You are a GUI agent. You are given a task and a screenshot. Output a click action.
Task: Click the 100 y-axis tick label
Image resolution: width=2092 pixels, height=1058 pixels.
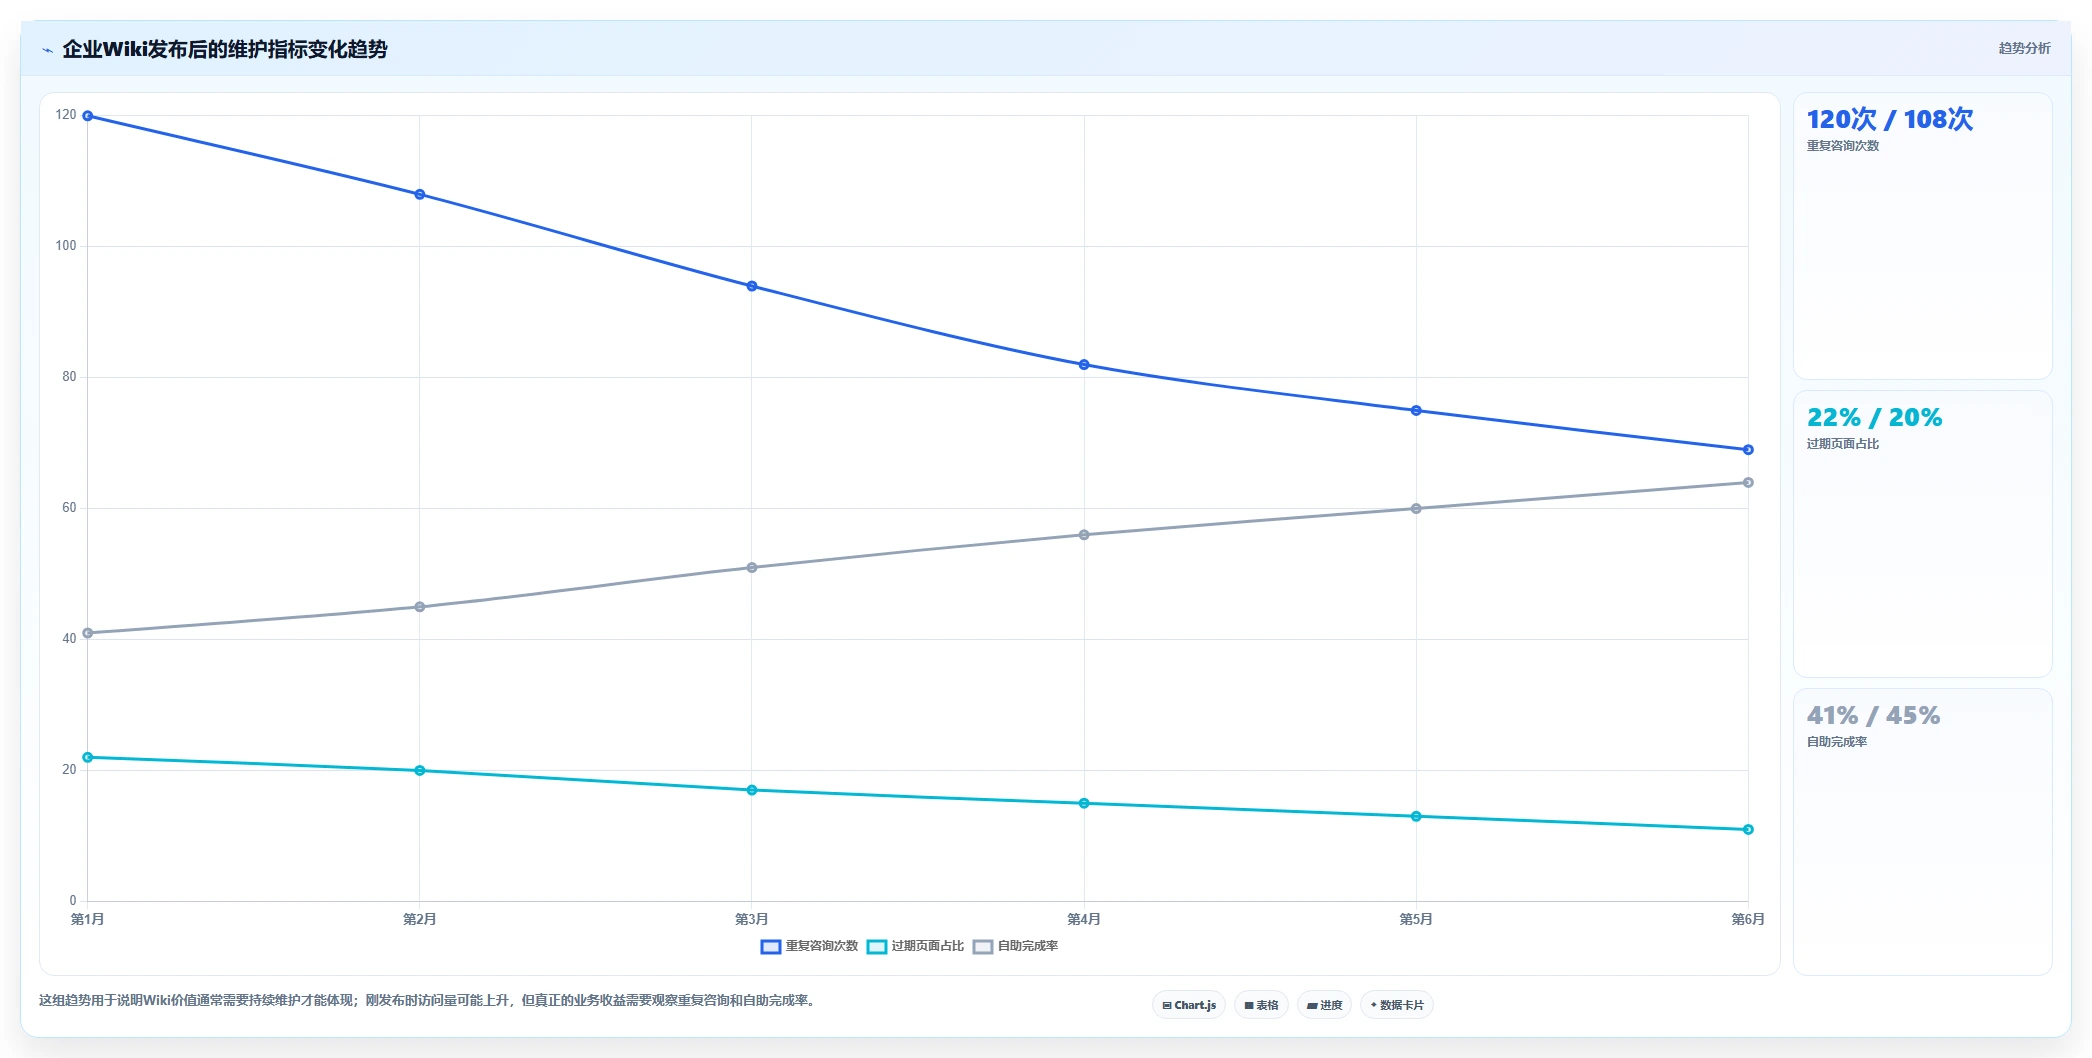[x=66, y=246]
